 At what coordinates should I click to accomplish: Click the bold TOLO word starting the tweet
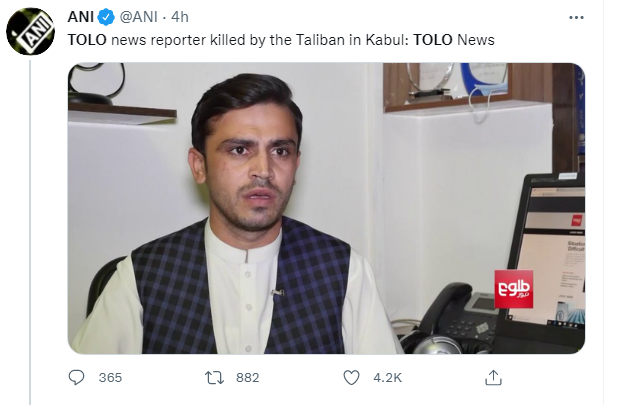click(87, 40)
